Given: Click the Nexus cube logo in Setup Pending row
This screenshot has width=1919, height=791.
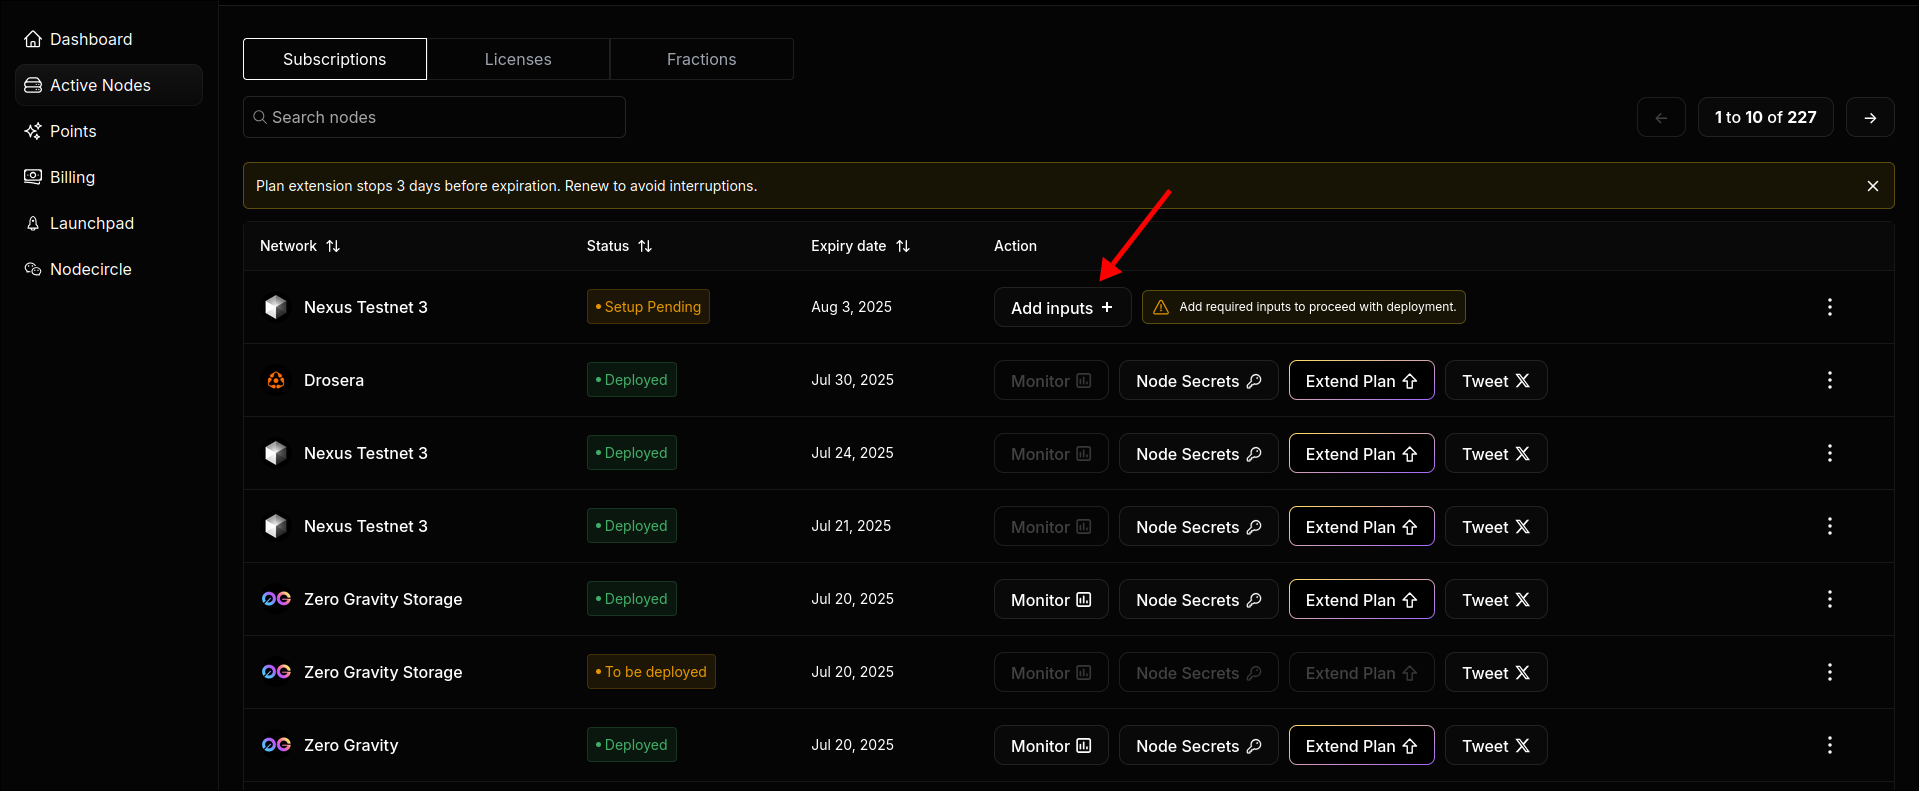Looking at the screenshot, I should pyautogui.click(x=276, y=307).
